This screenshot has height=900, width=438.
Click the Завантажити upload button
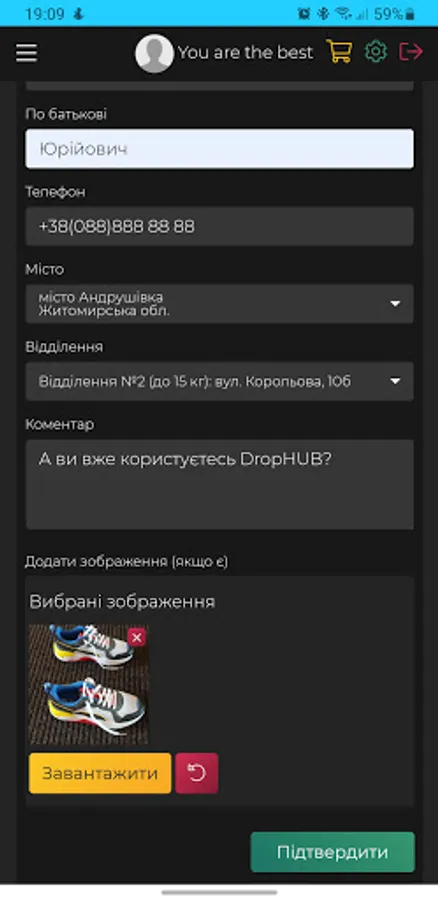(100, 773)
